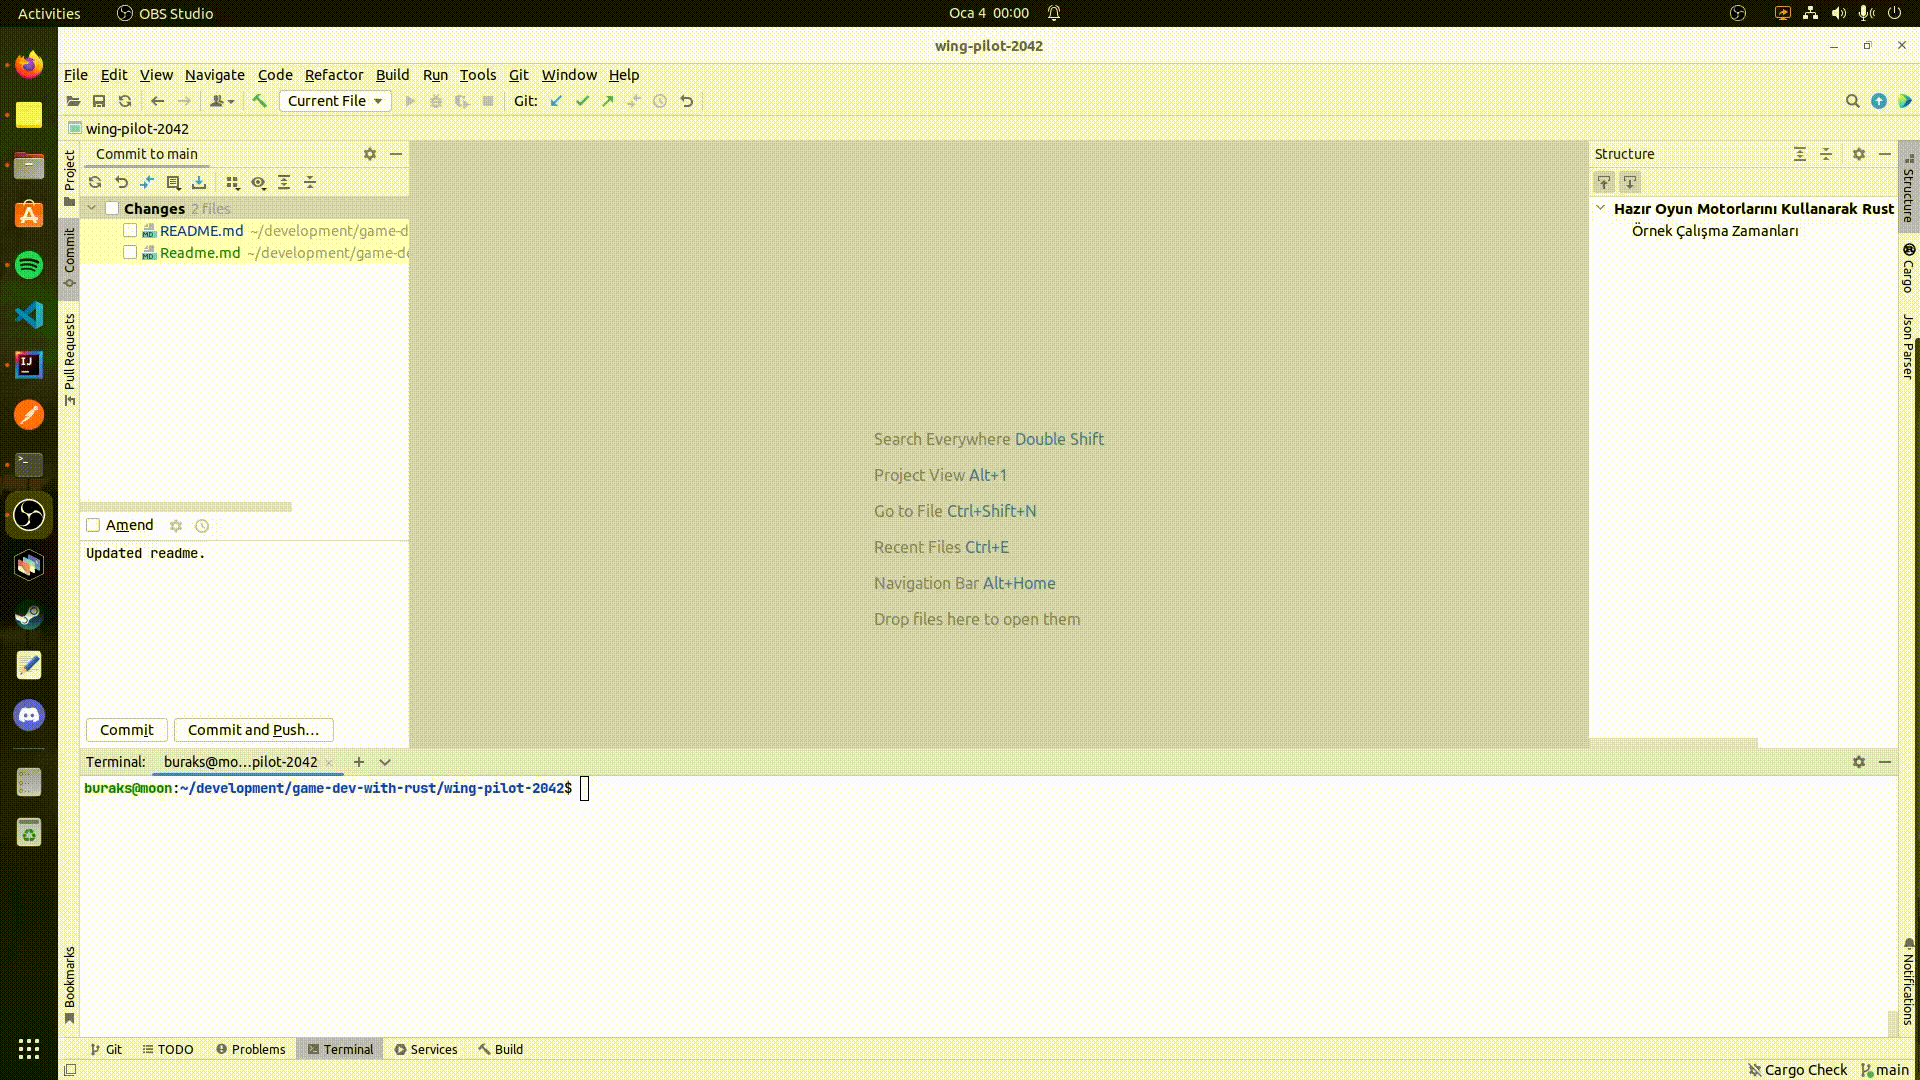The image size is (1920, 1080).
Task: Check the README.md file checkbox for staging
Action: [x=131, y=229]
